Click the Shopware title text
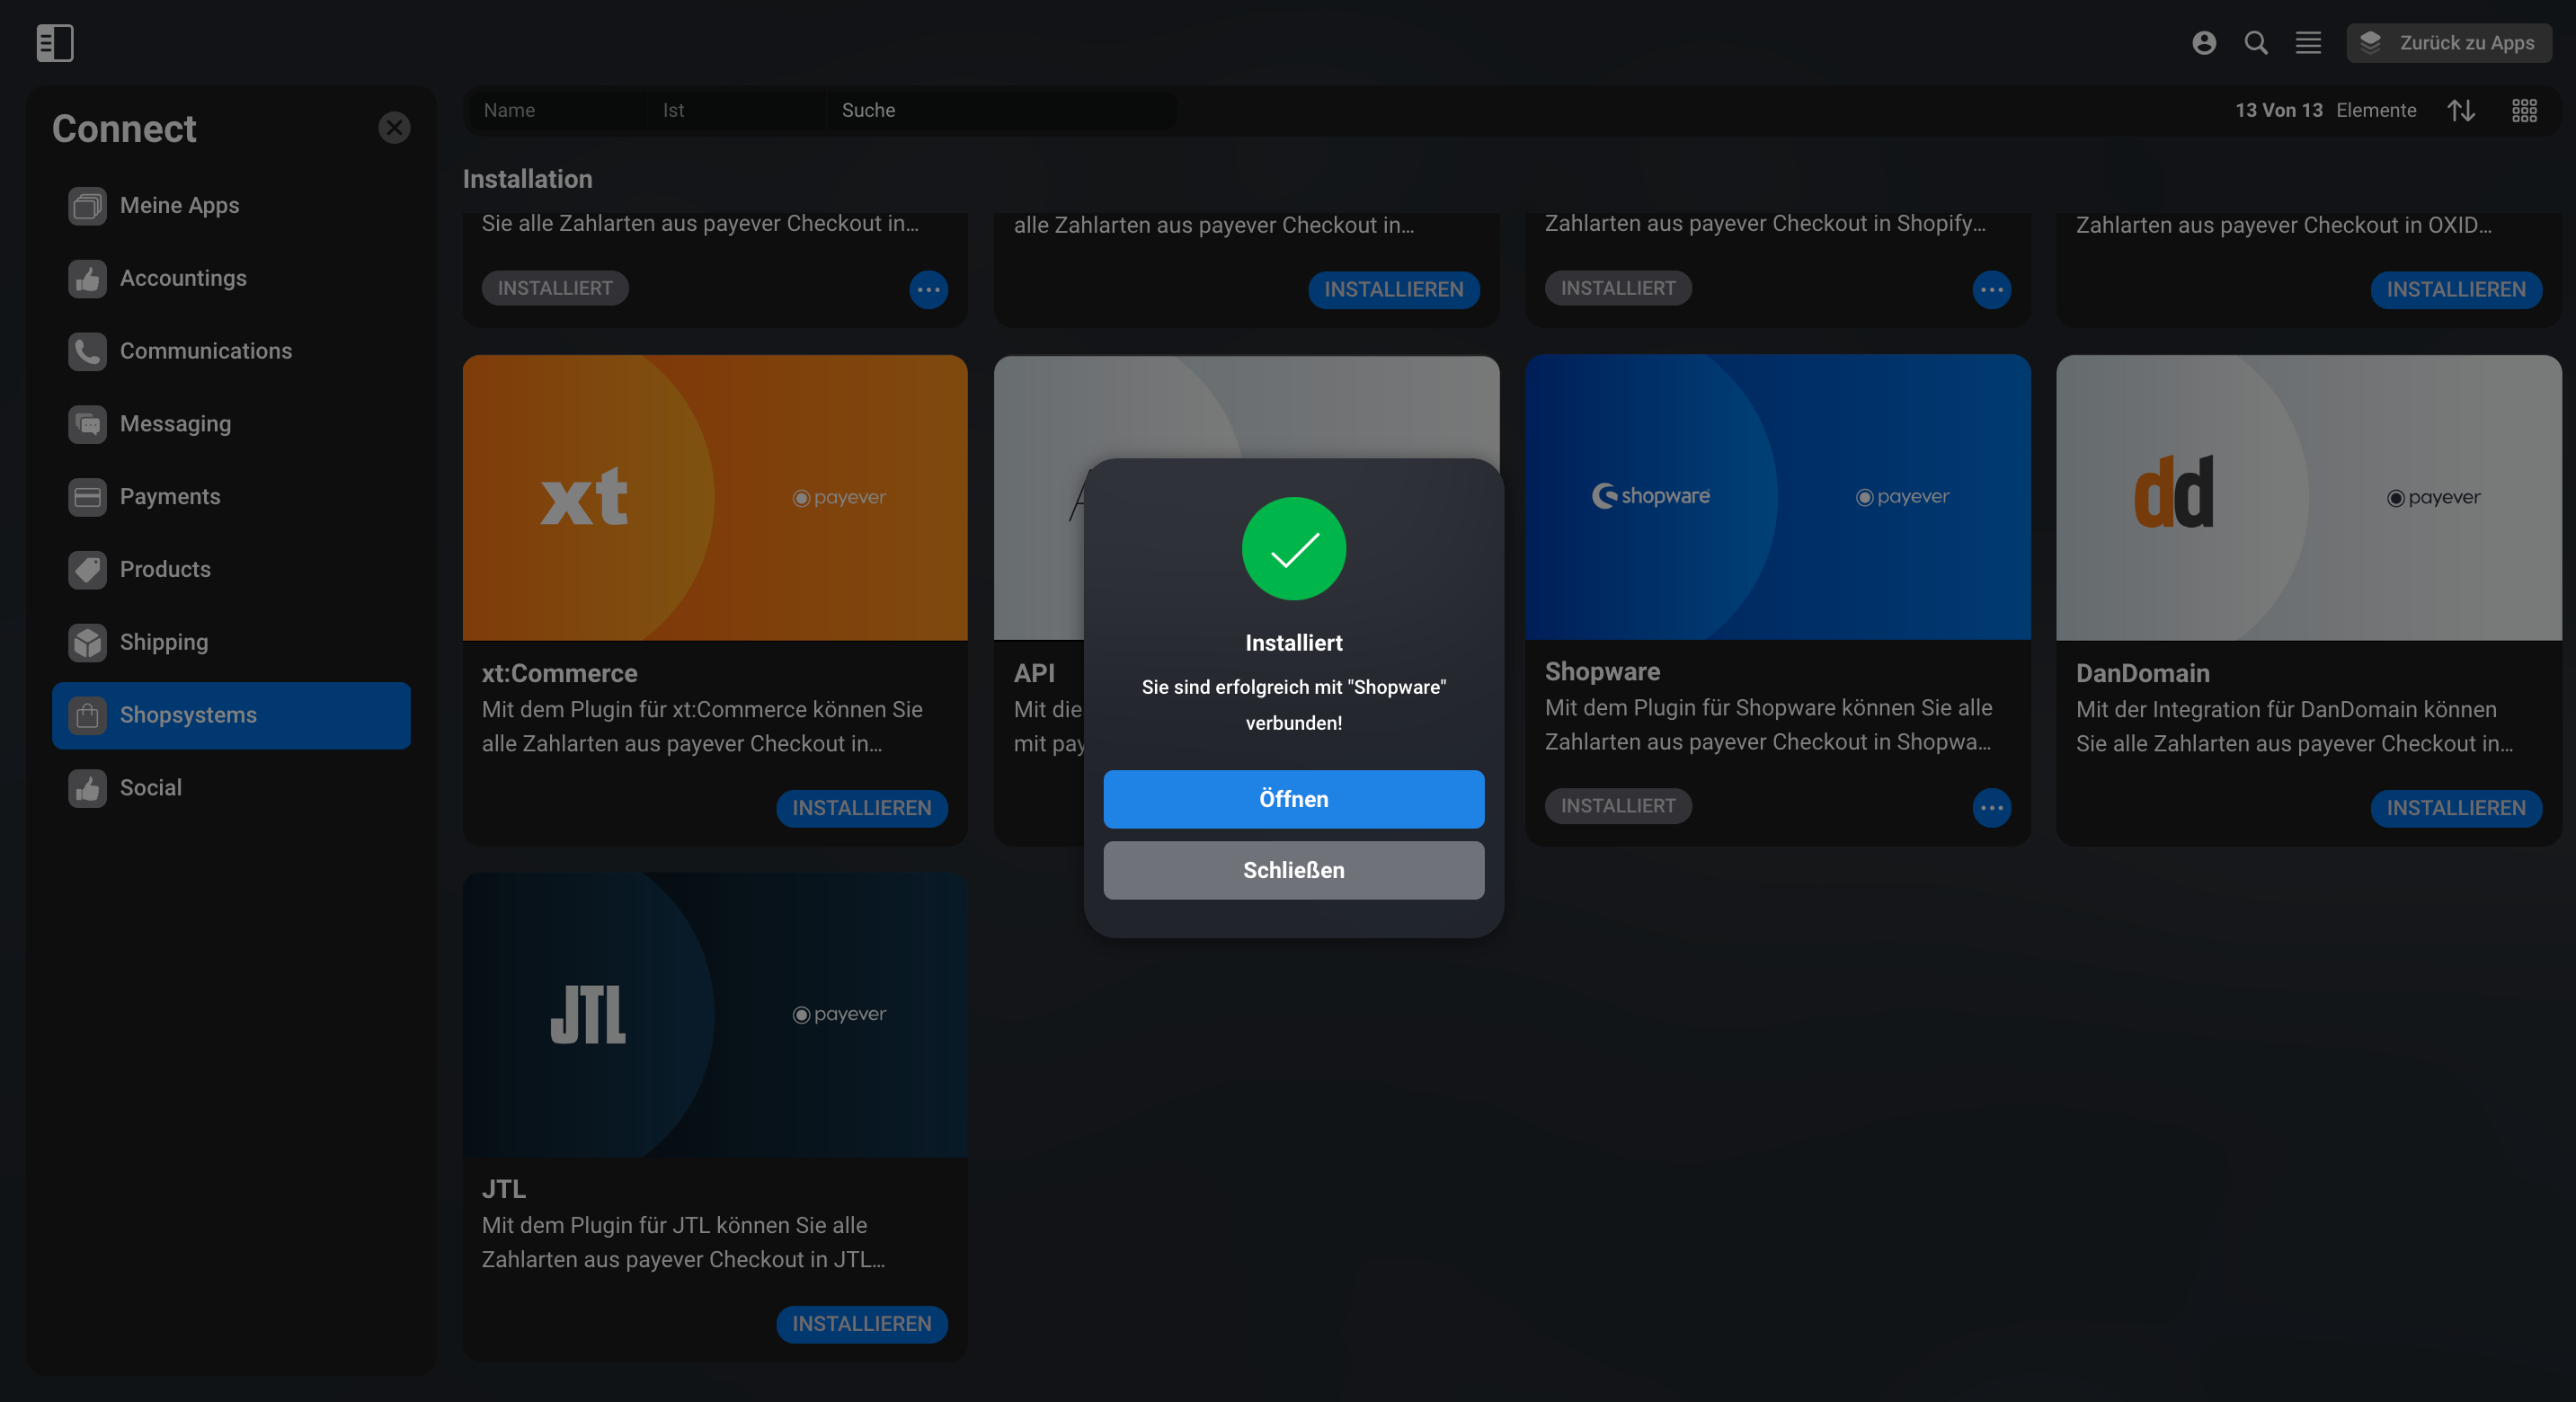The image size is (2576, 1402). pos(1602,672)
